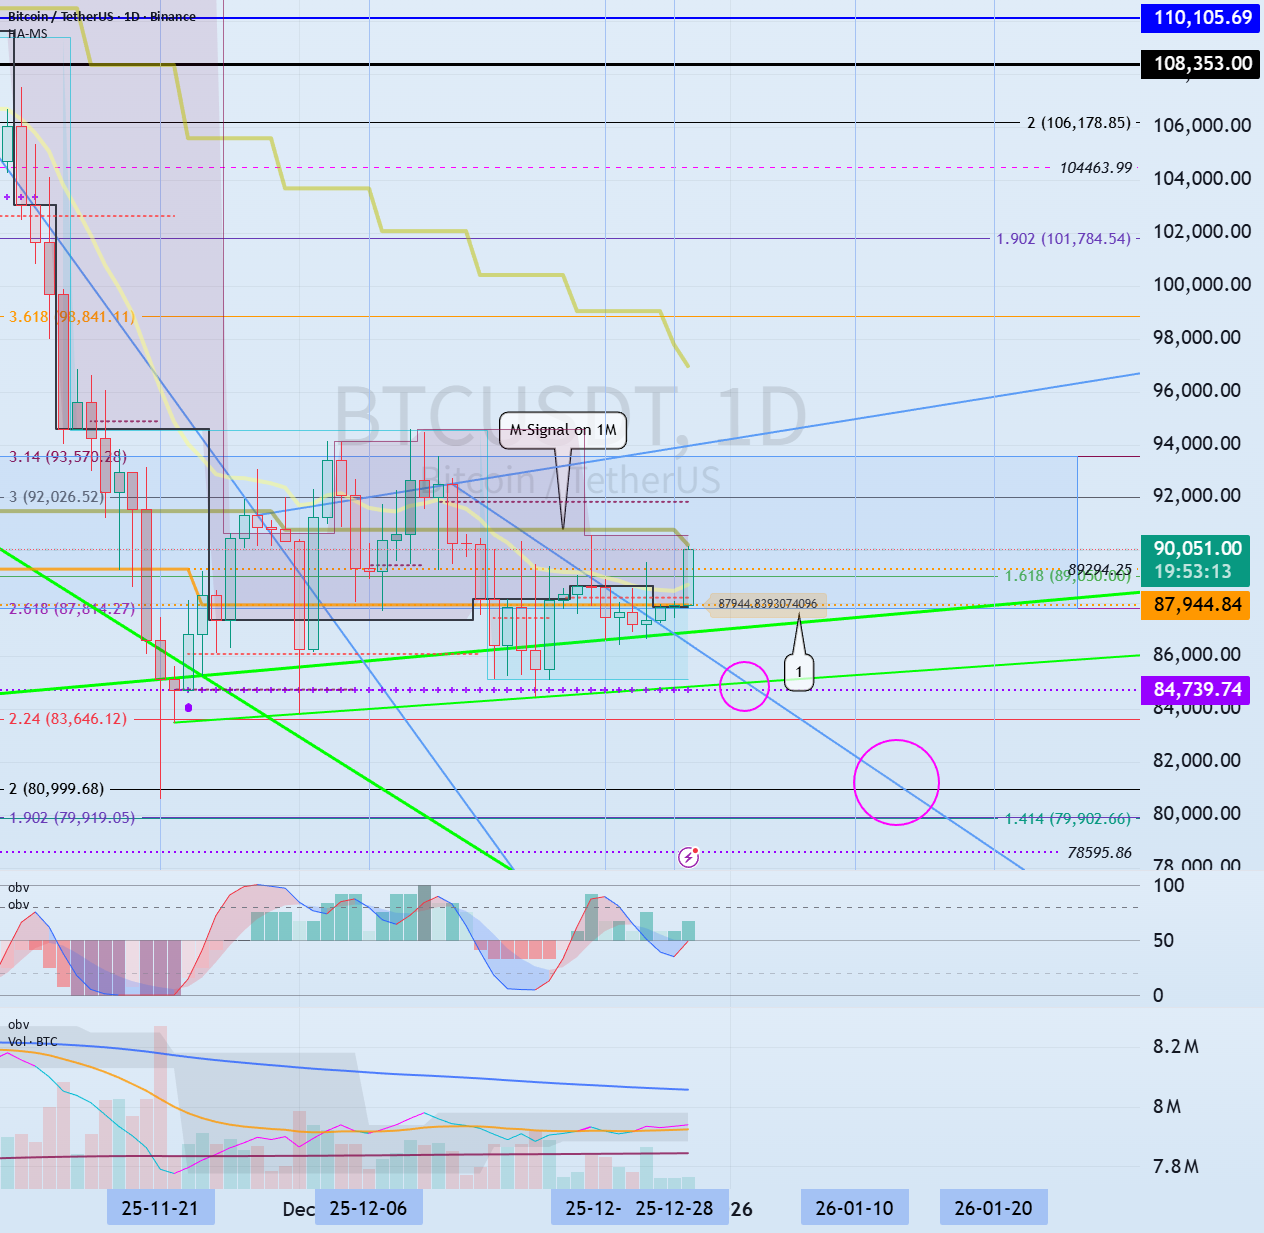Click oscillator scale value 100

(1169, 885)
